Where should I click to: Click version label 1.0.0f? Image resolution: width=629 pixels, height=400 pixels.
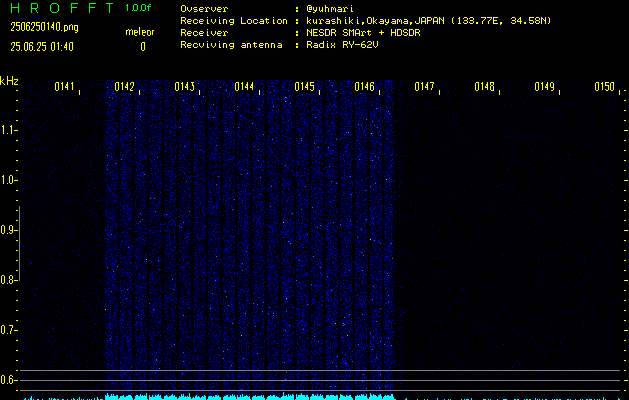[138, 8]
